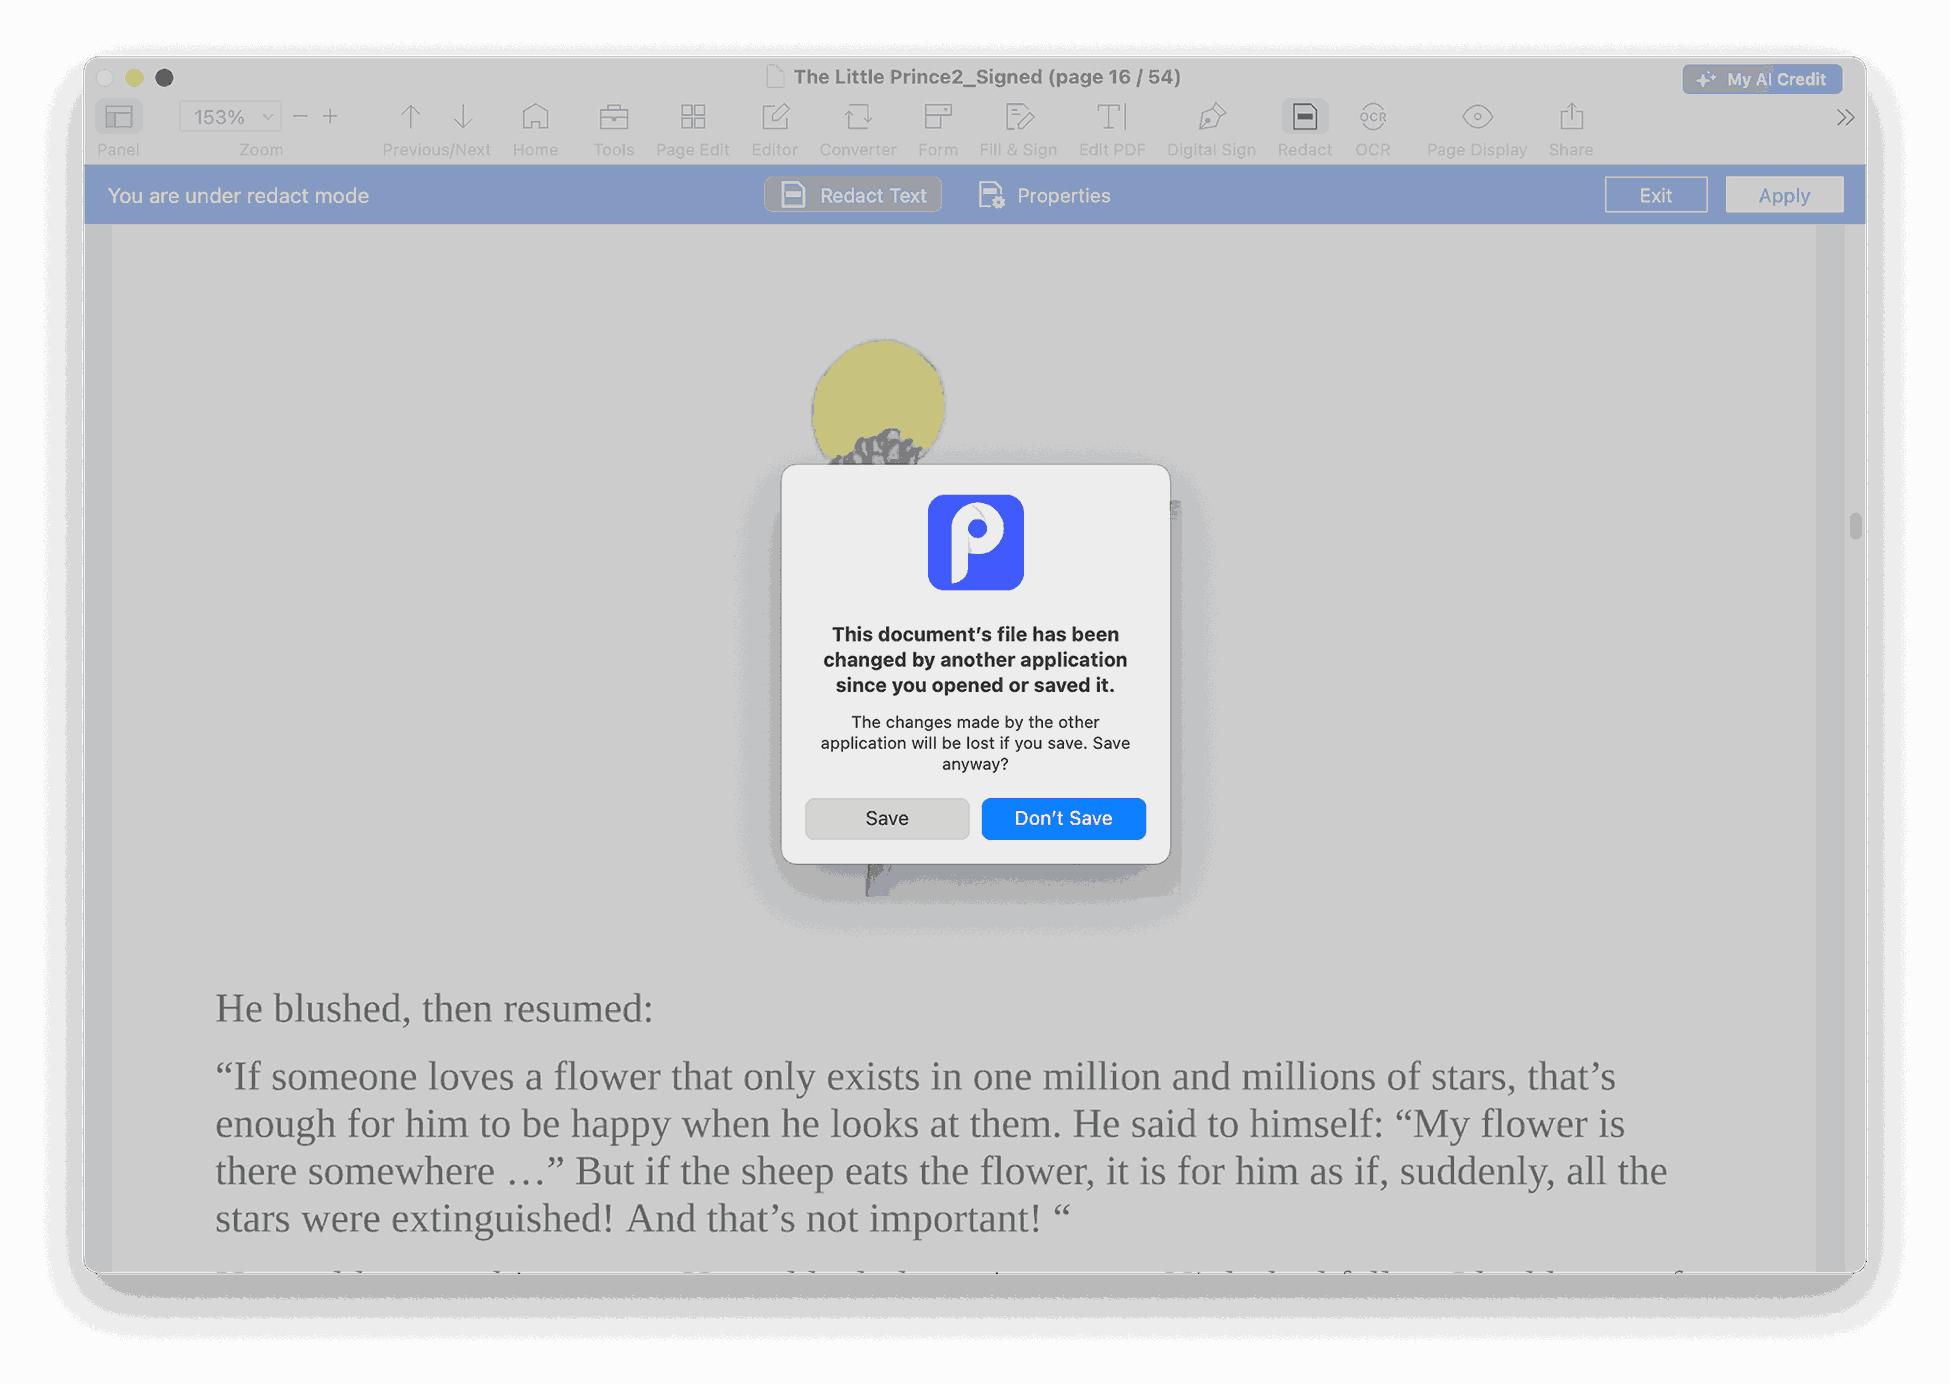Zoom out with the minus button
The width and height of the screenshot is (1950, 1384).
(x=300, y=117)
